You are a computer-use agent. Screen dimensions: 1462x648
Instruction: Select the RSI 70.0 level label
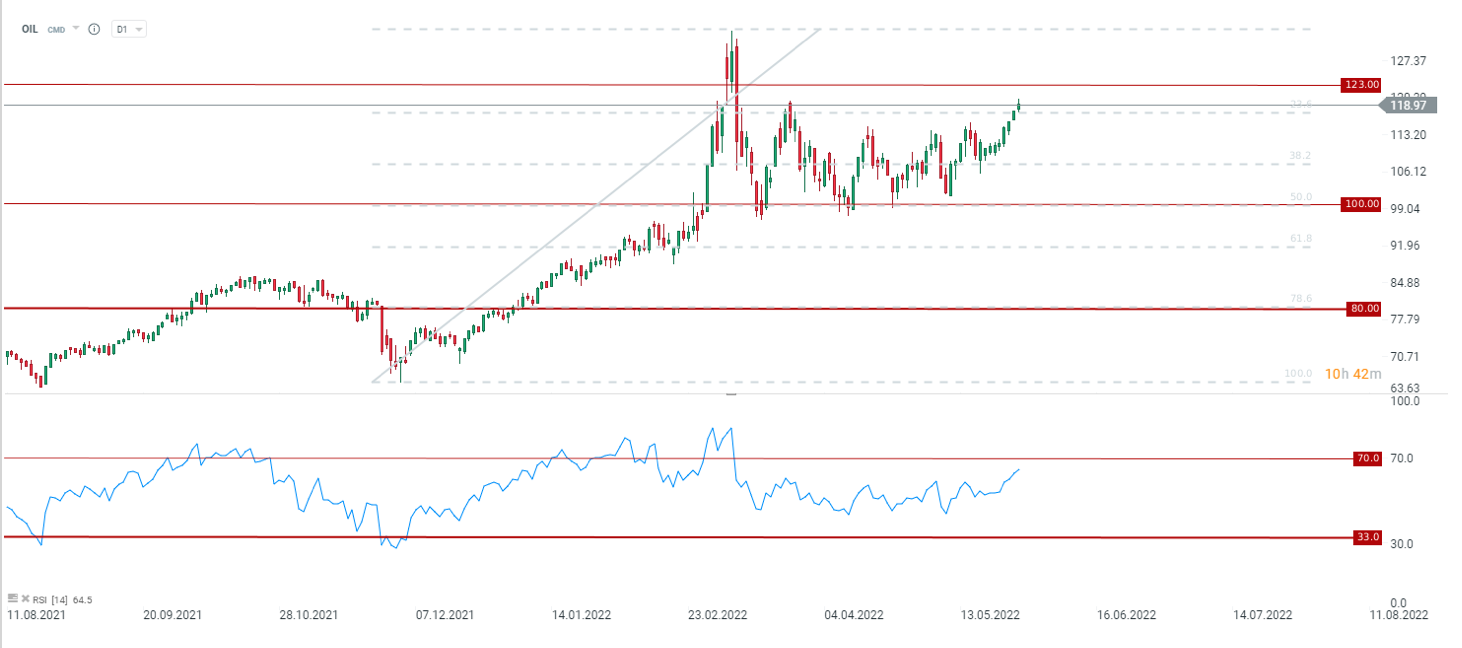[x=1367, y=458]
